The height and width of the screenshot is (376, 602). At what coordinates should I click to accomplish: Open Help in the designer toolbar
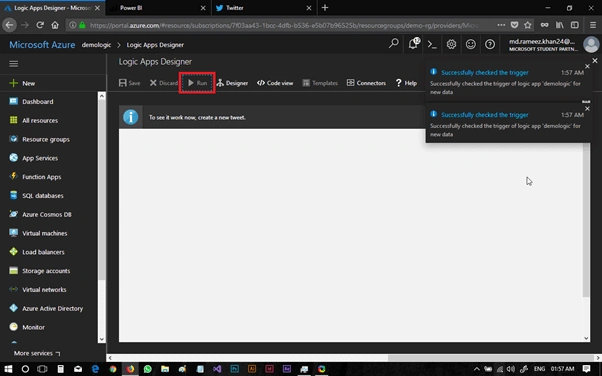[x=406, y=83]
